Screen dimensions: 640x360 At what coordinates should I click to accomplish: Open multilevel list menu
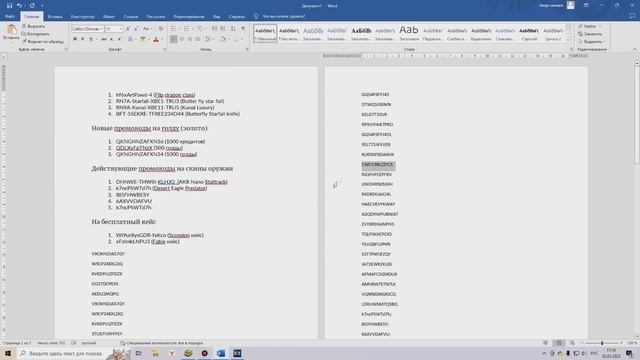point(201,29)
